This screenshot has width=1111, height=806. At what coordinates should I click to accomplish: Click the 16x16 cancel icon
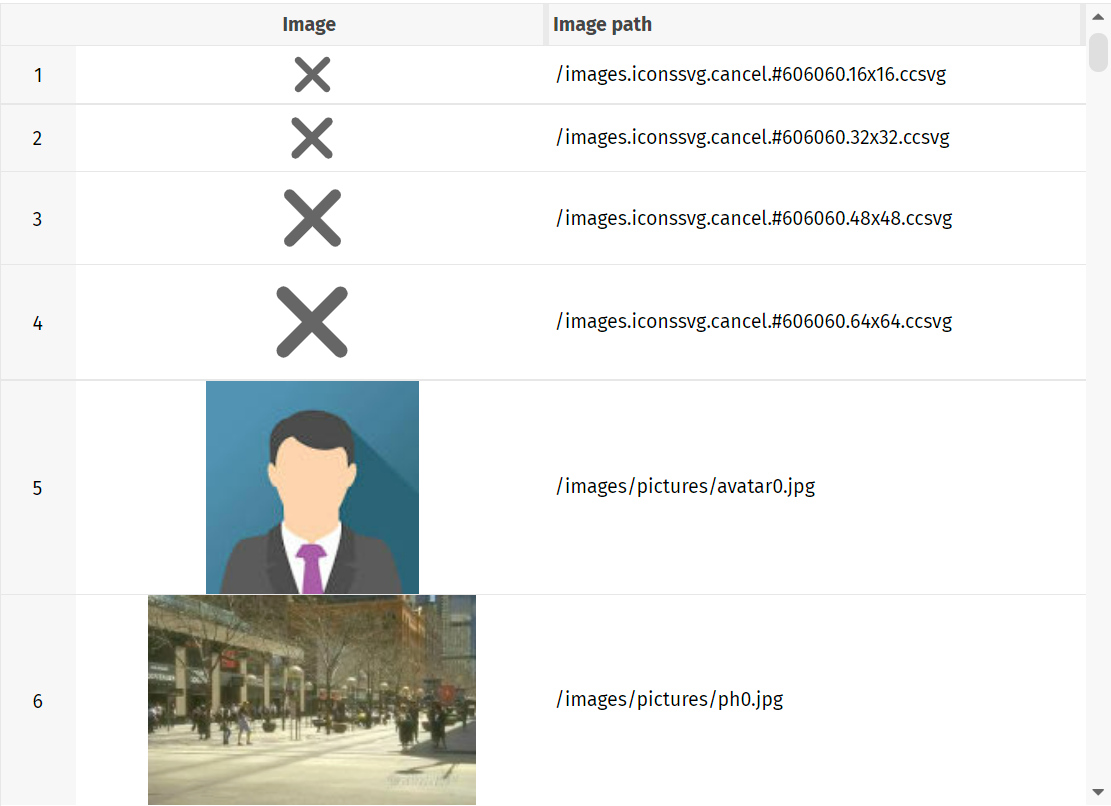tap(312, 75)
